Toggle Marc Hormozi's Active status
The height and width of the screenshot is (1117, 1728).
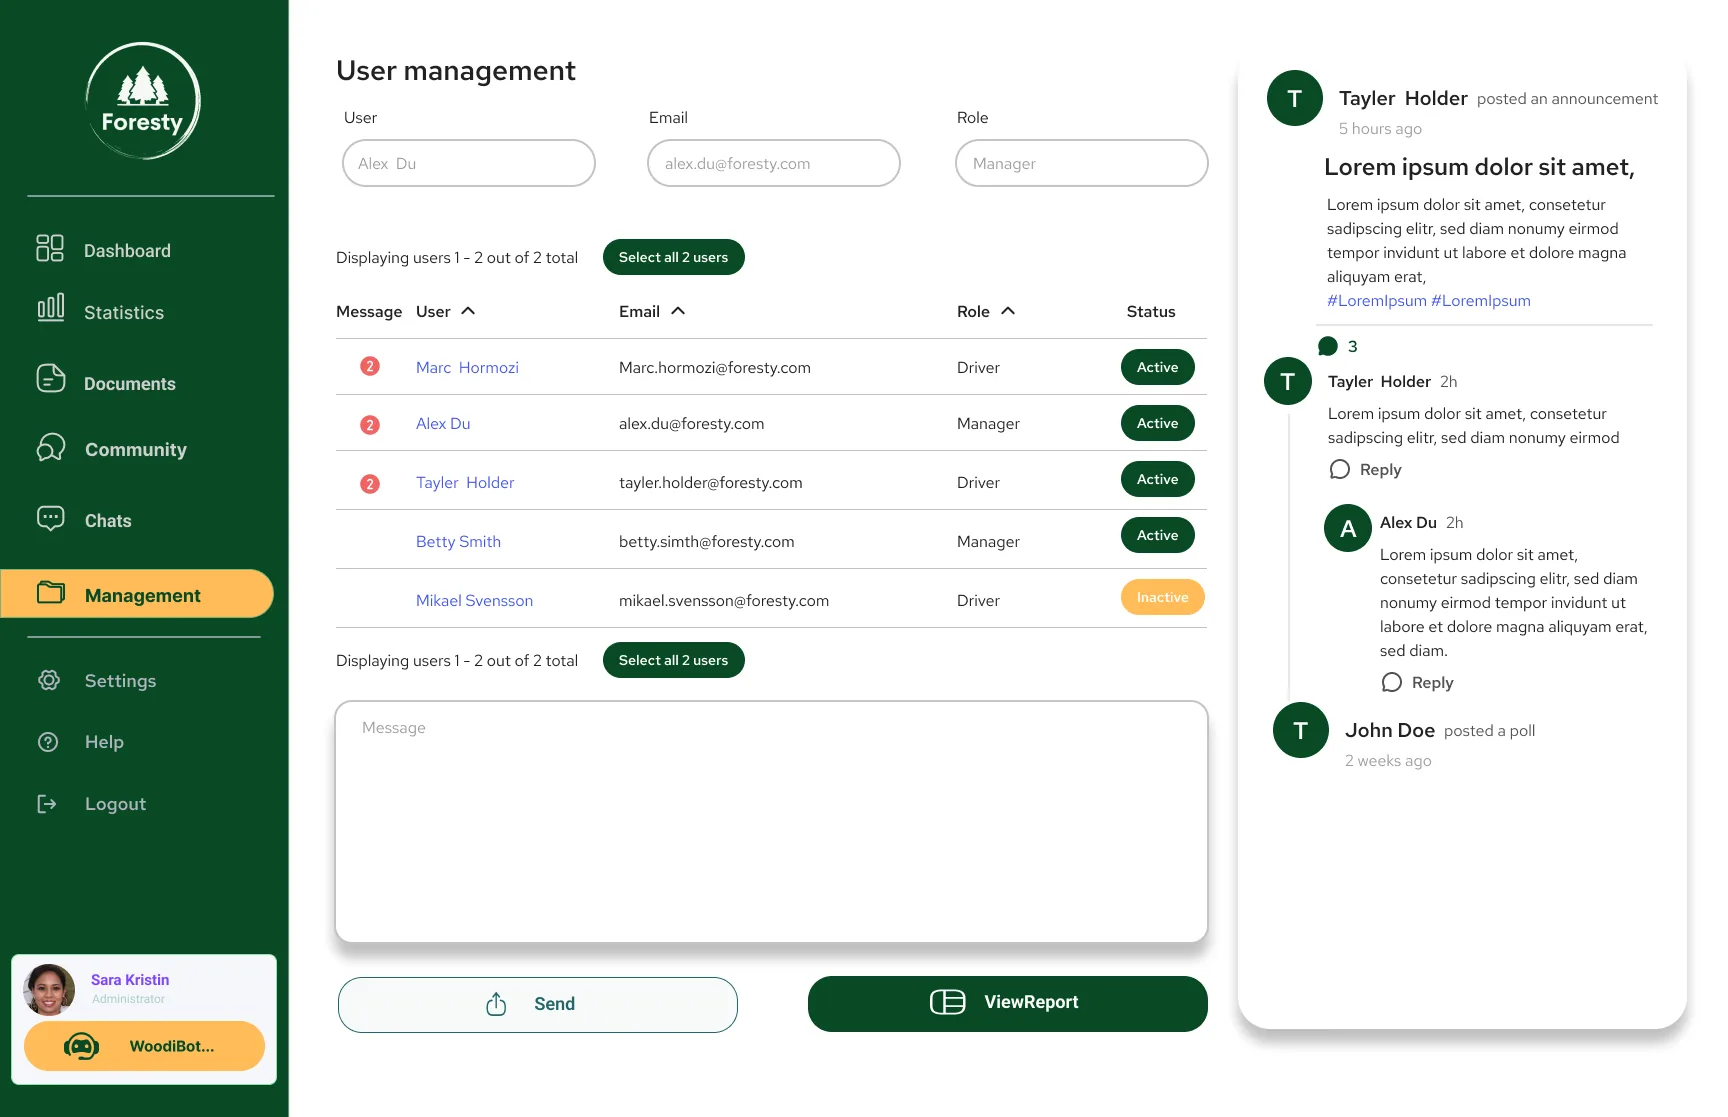(x=1158, y=367)
